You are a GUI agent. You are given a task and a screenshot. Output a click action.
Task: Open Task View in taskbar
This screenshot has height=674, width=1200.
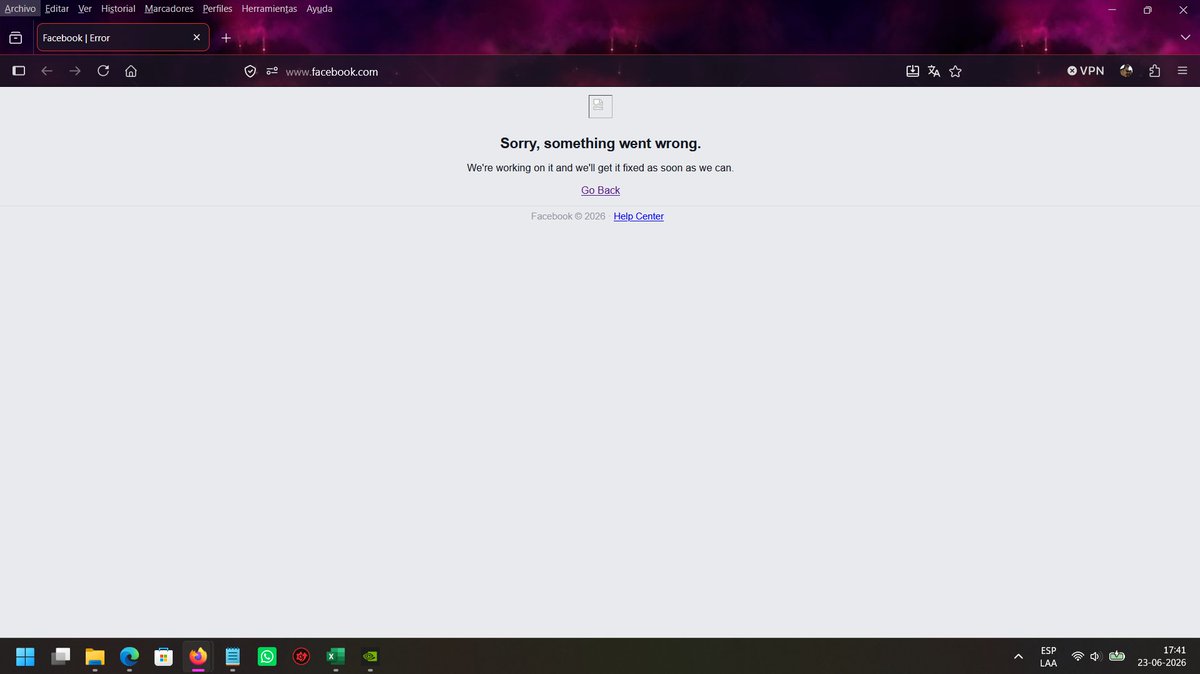pyautogui.click(x=60, y=656)
